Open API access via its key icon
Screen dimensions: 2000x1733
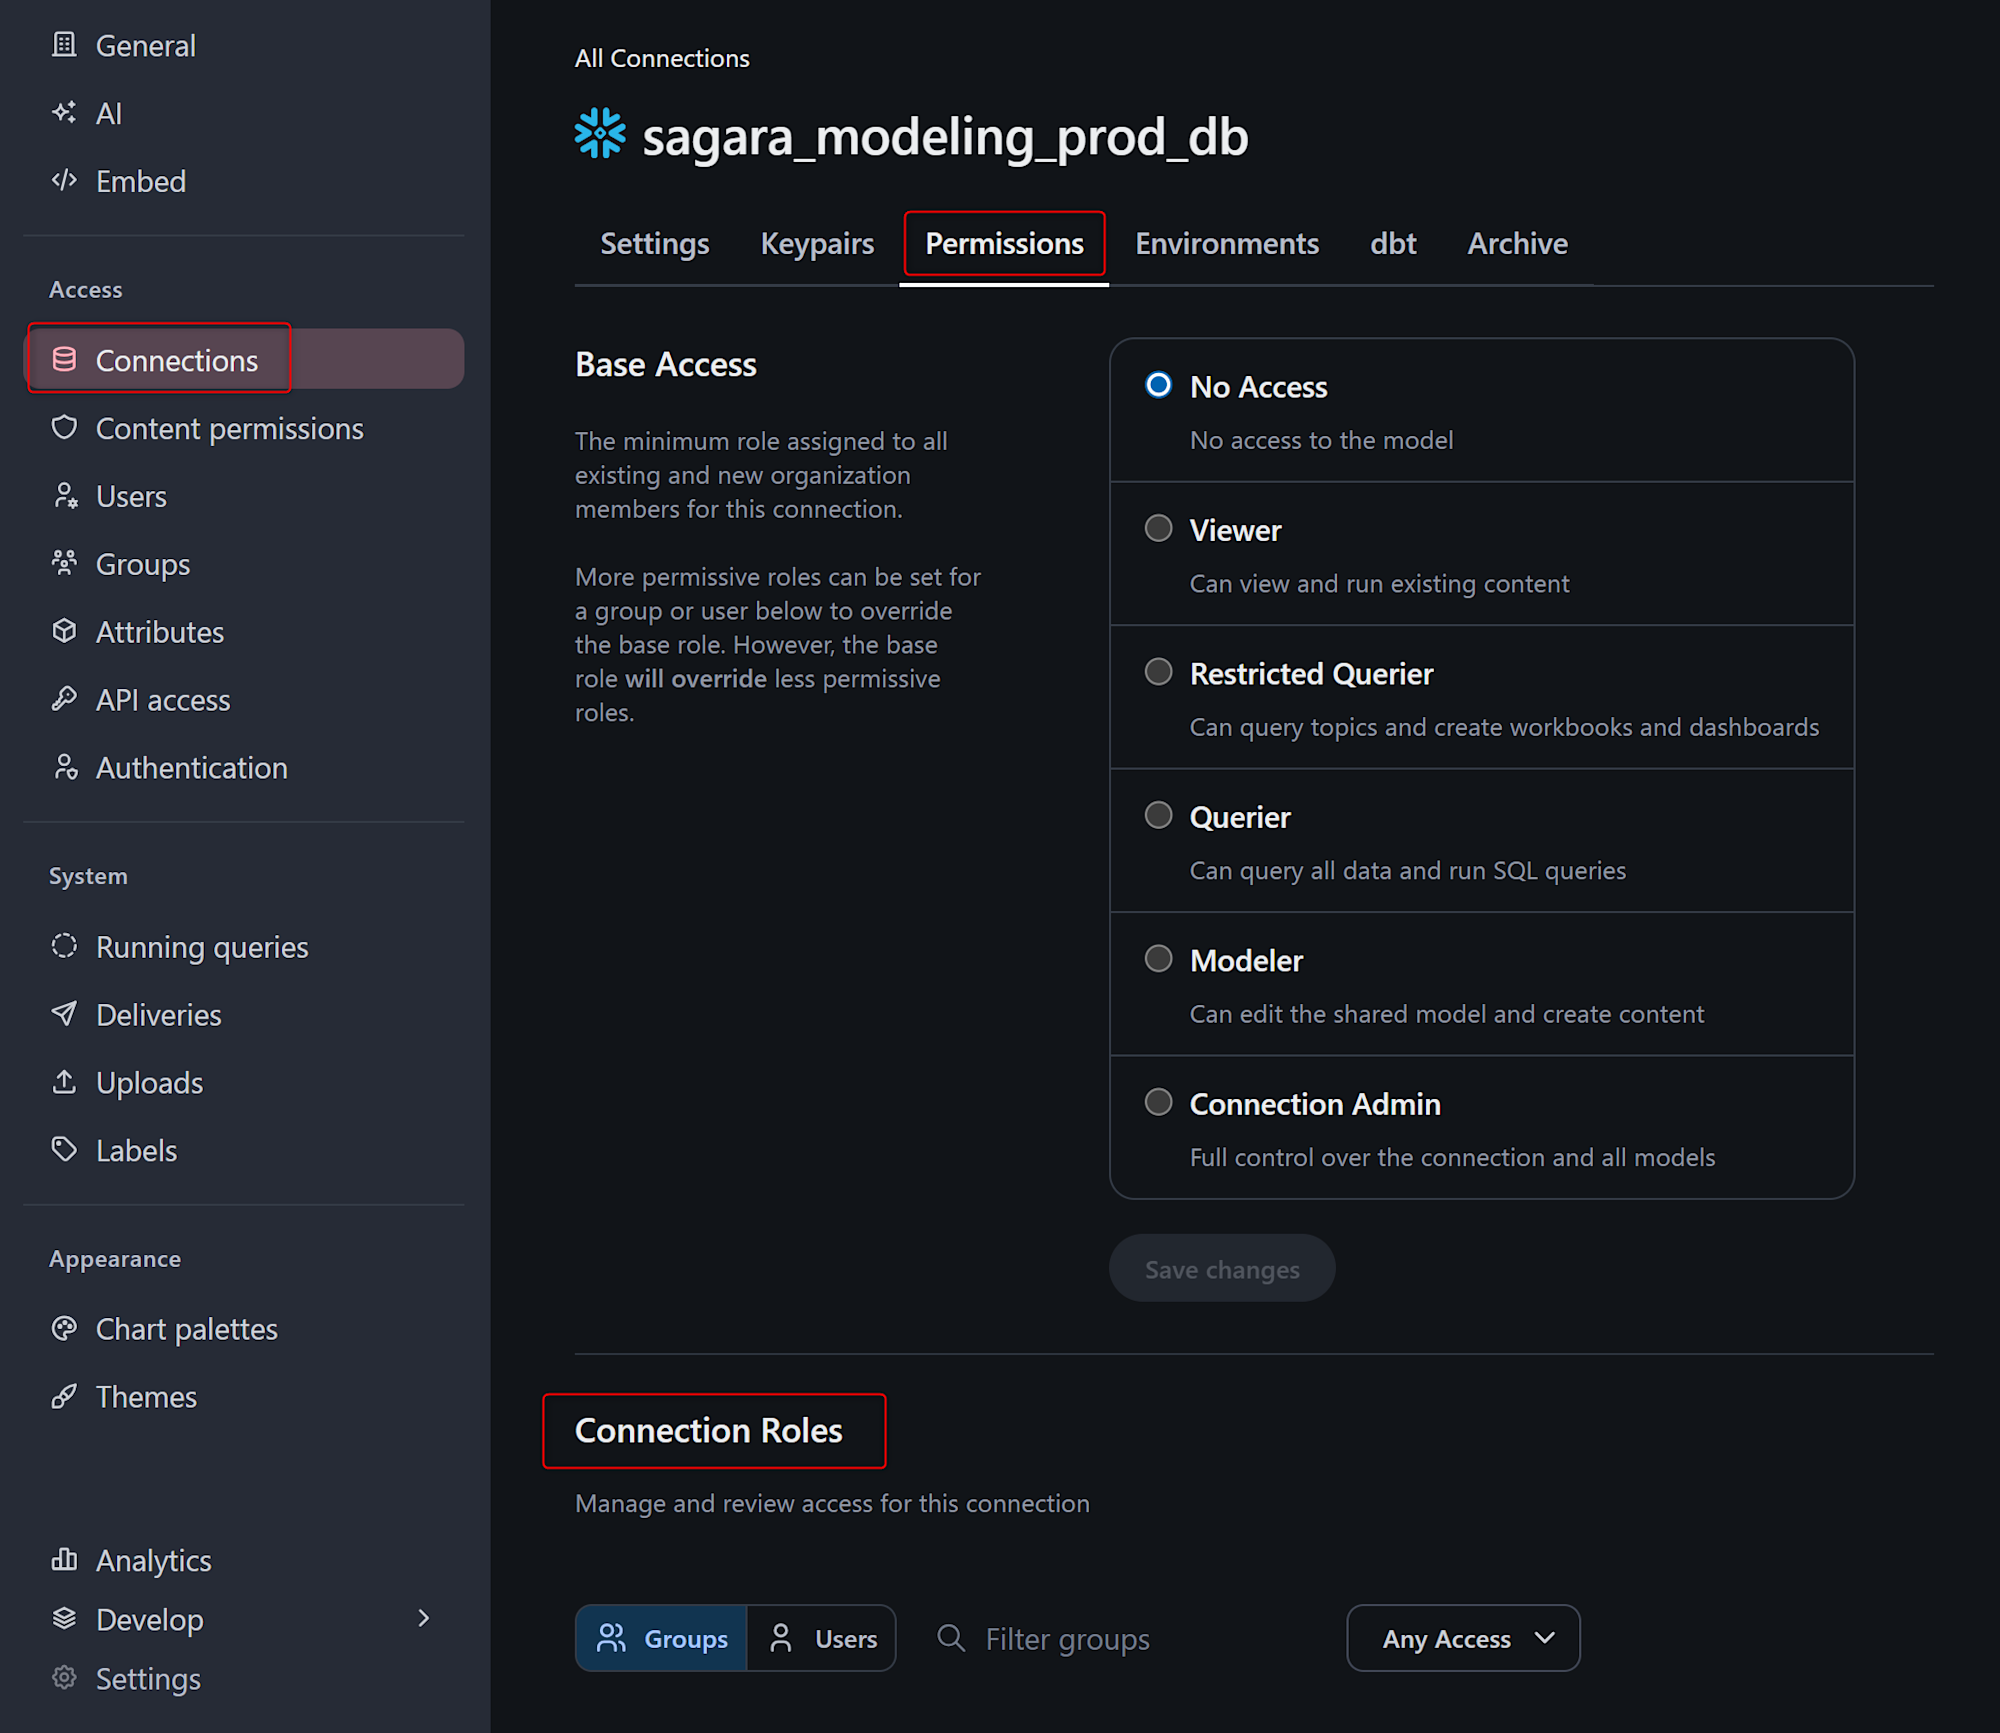64,699
